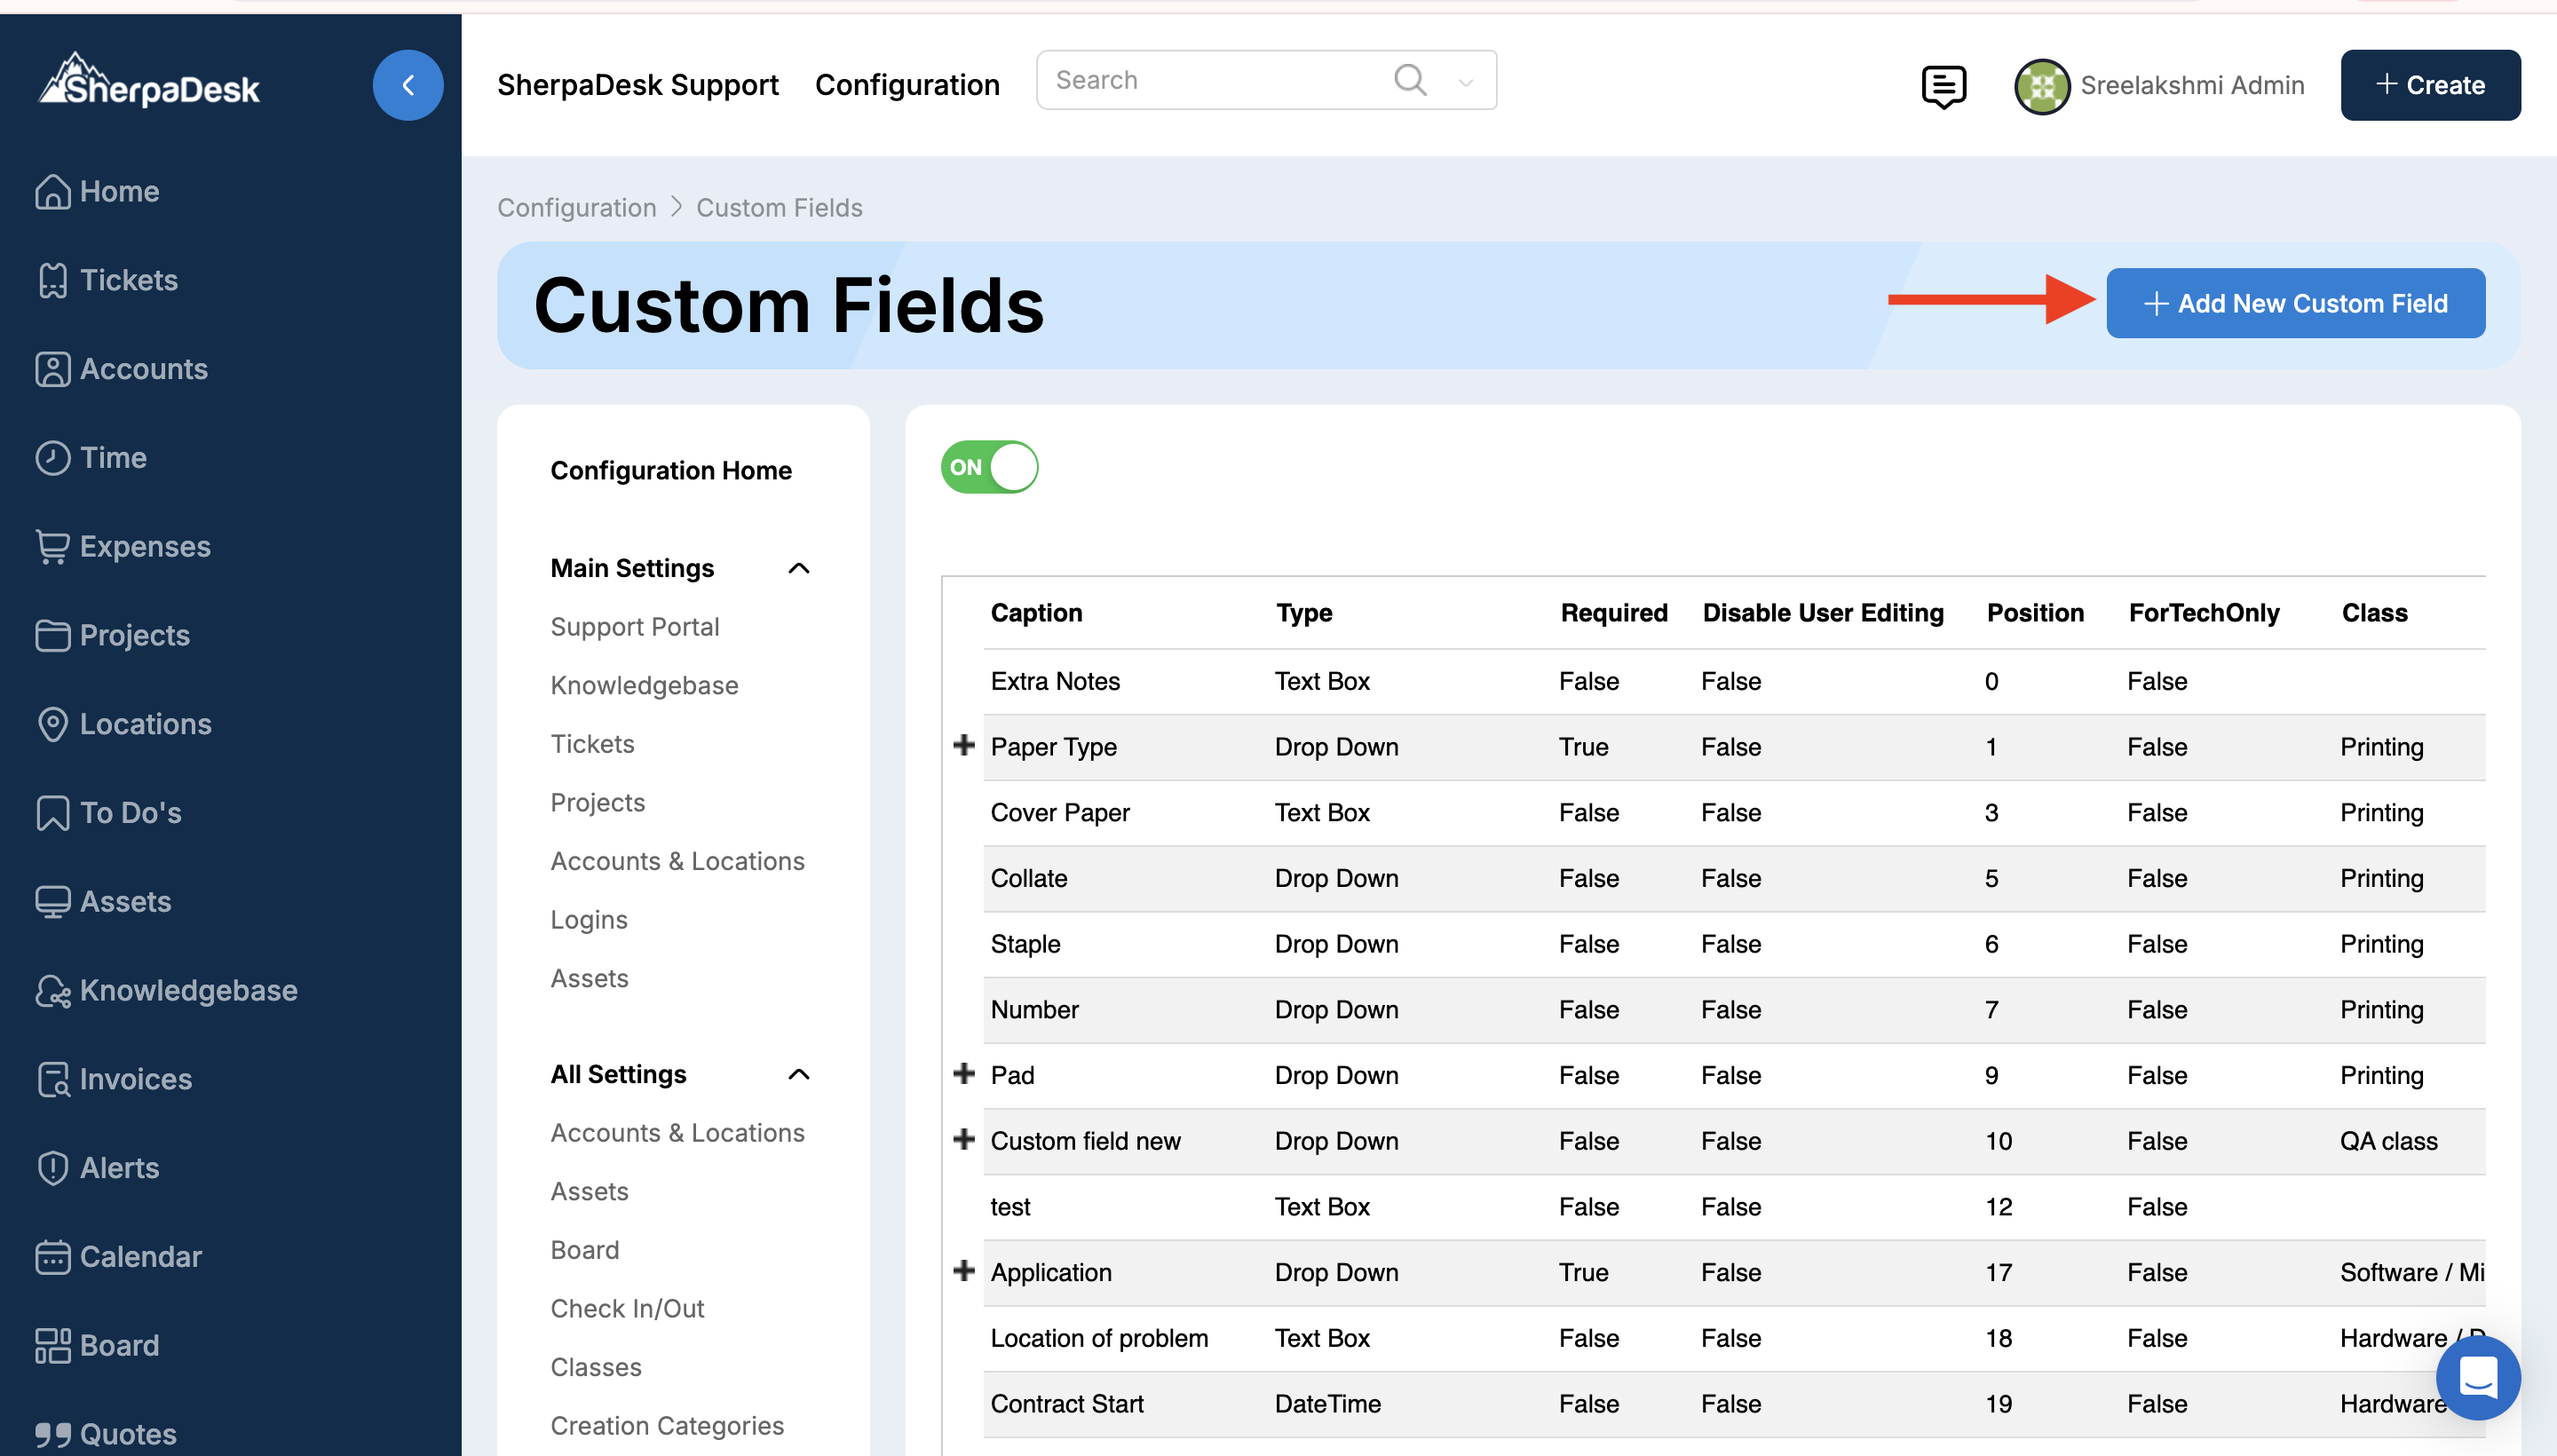This screenshot has width=2557, height=1456.
Task: Go to Assets in the left sidebar
Action: 125,901
